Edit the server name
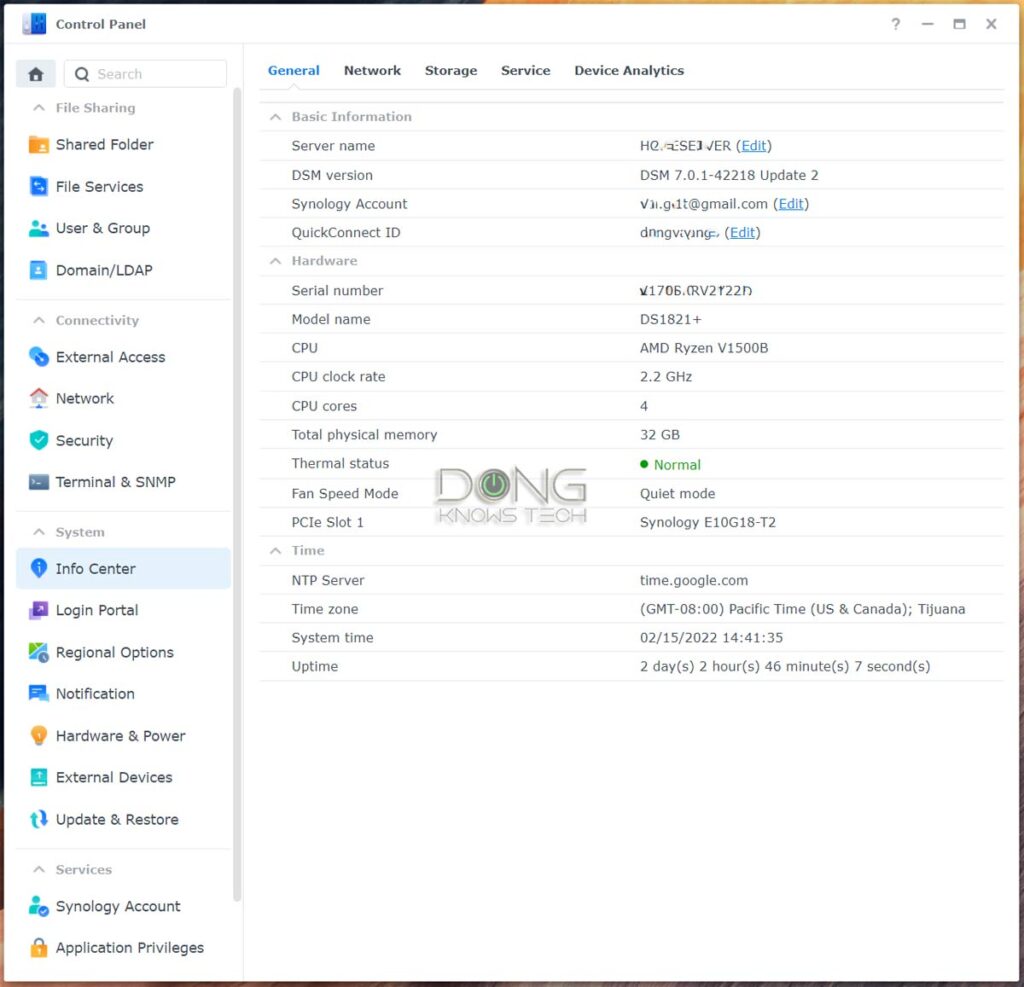 coord(754,146)
